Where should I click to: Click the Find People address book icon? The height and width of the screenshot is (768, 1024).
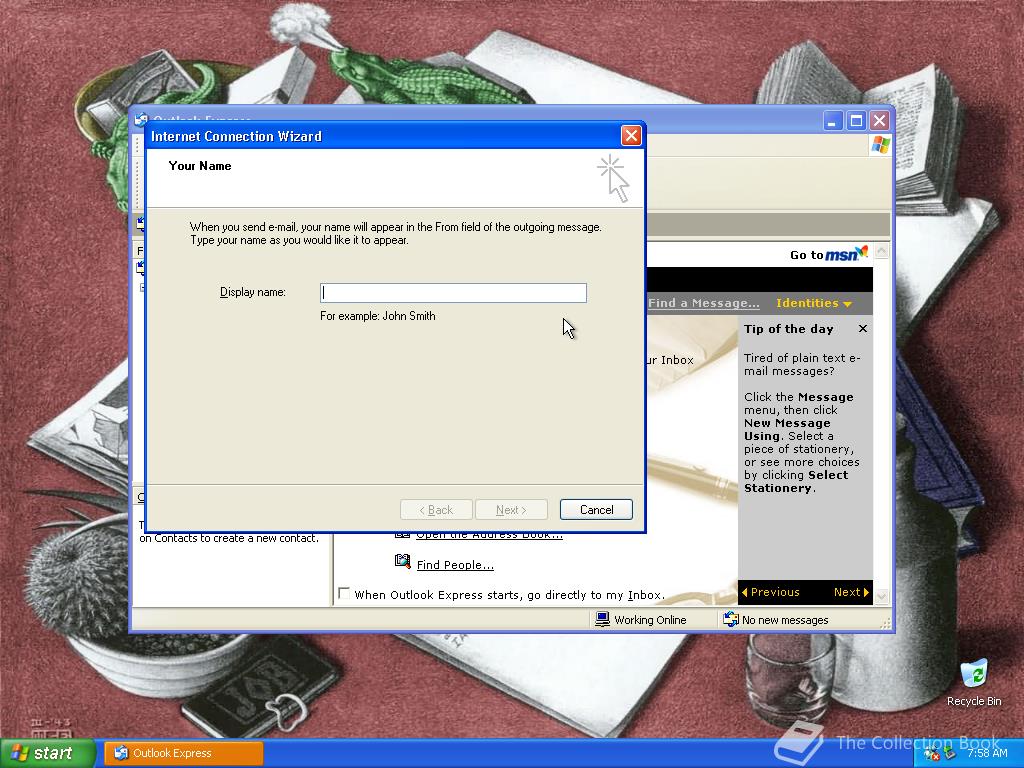point(402,562)
